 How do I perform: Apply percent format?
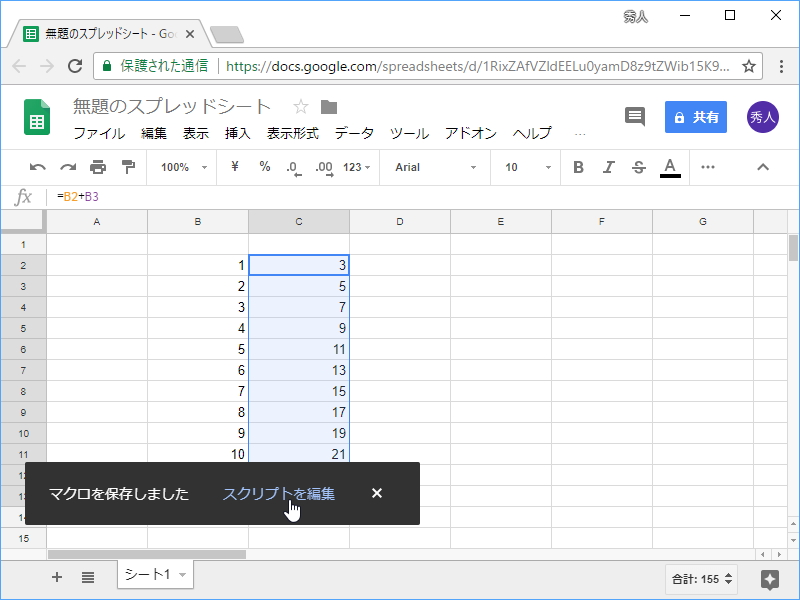(264, 167)
